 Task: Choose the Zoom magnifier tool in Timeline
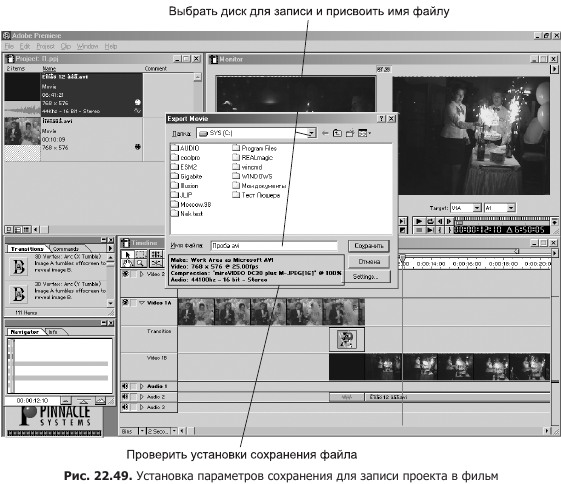point(141,263)
